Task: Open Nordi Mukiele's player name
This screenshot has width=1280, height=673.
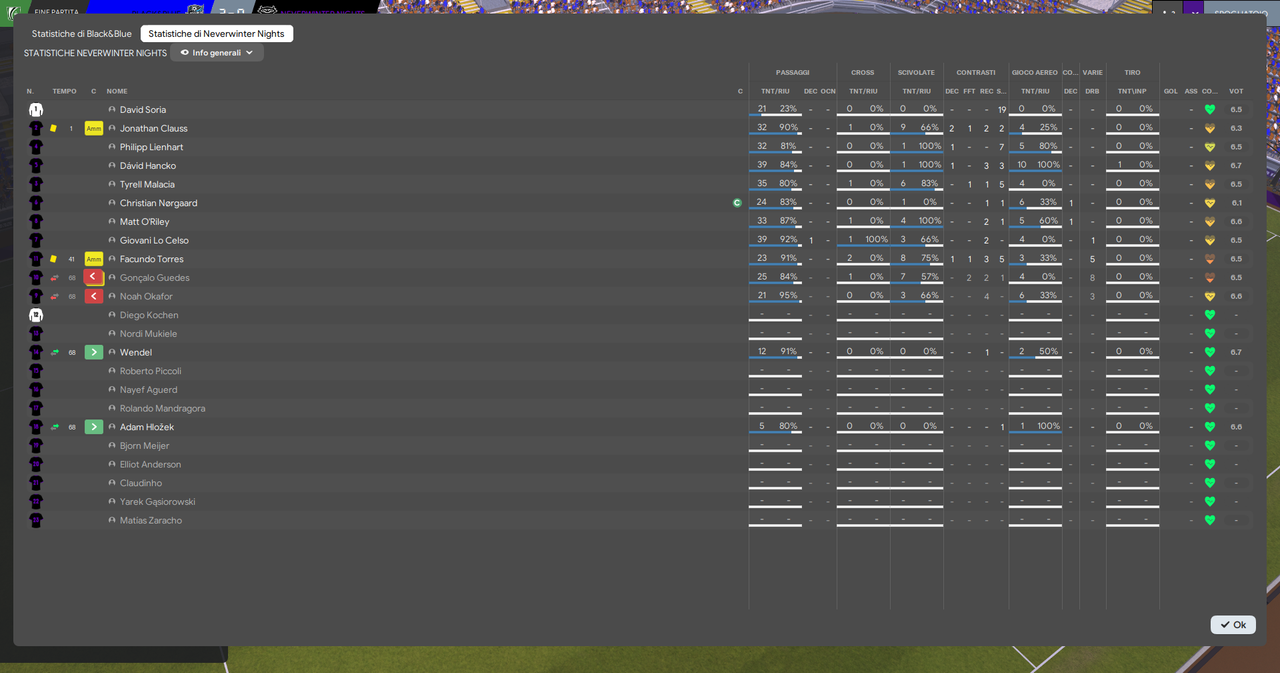Action: pyautogui.click(x=148, y=334)
